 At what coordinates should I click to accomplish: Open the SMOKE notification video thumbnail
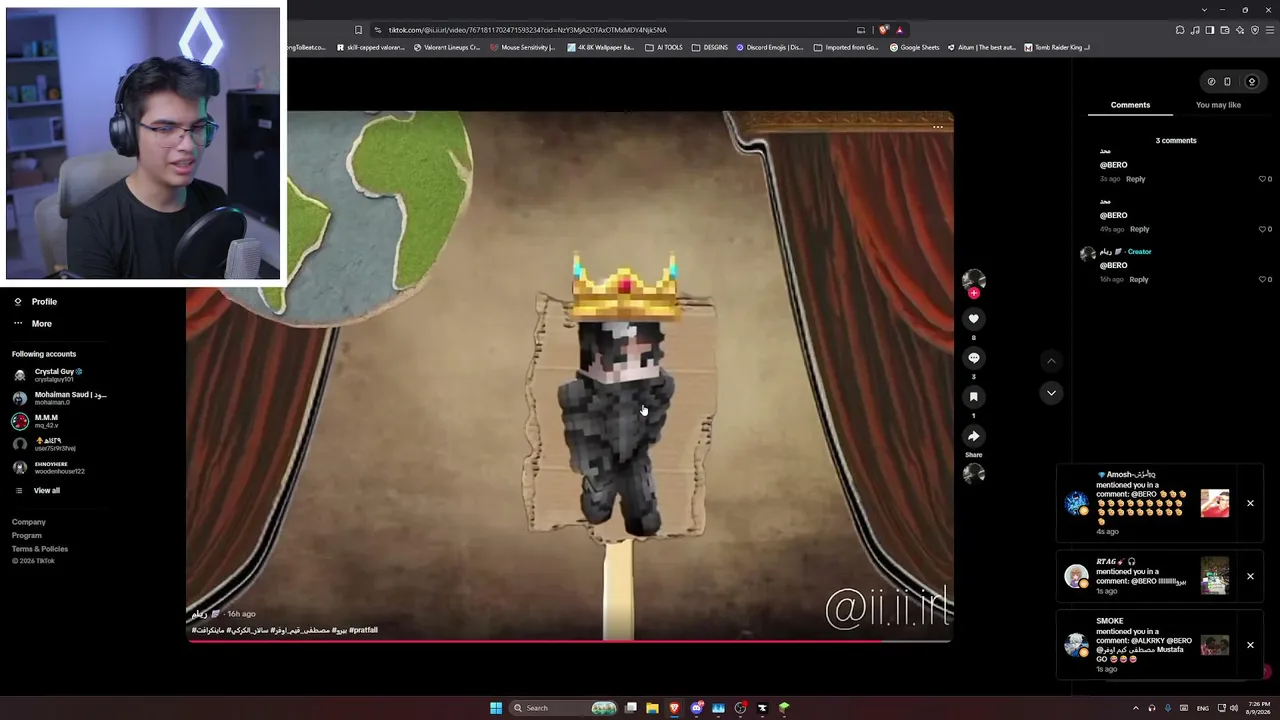1215,645
